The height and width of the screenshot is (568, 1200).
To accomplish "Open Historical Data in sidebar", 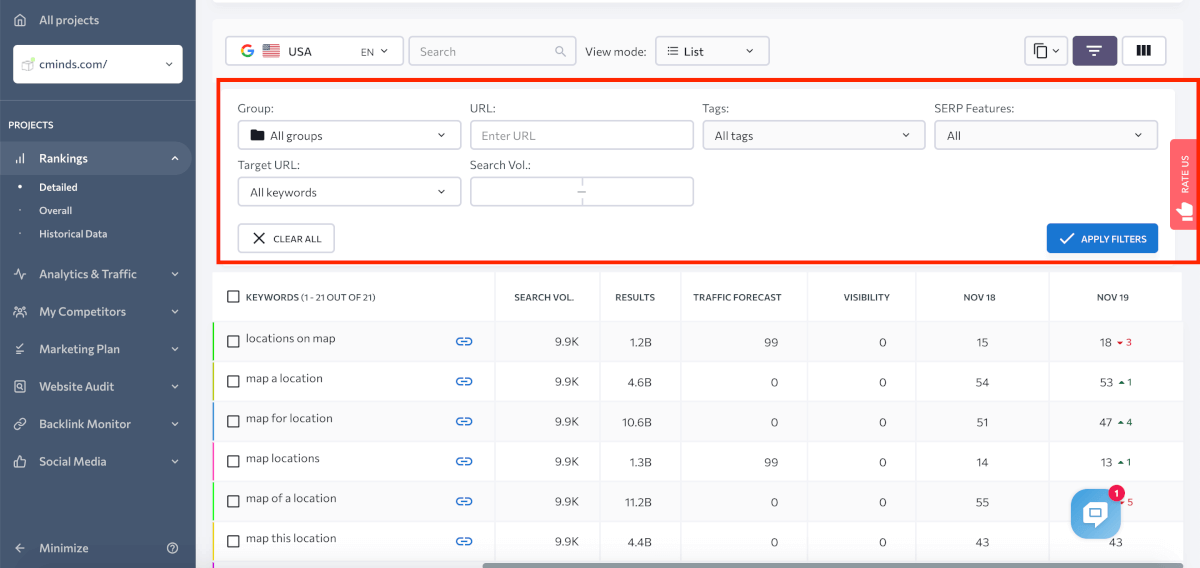I will [73, 234].
